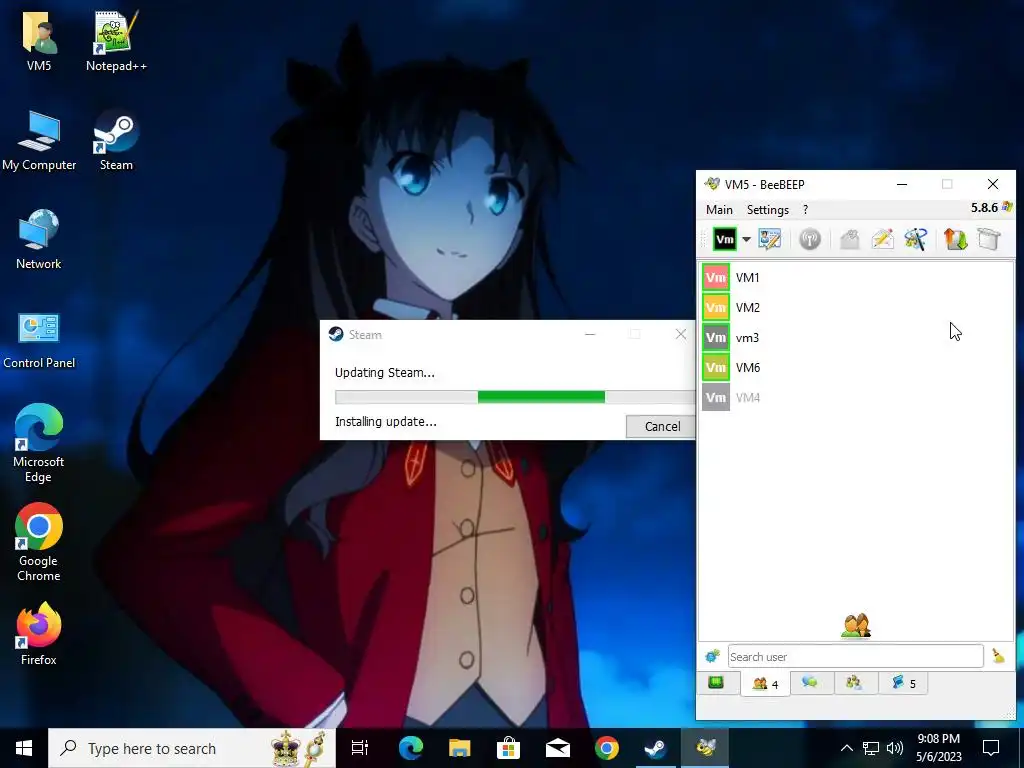Click the broadcast antenna icon in BeeBEEP
The image size is (1024, 768).
[810, 239]
